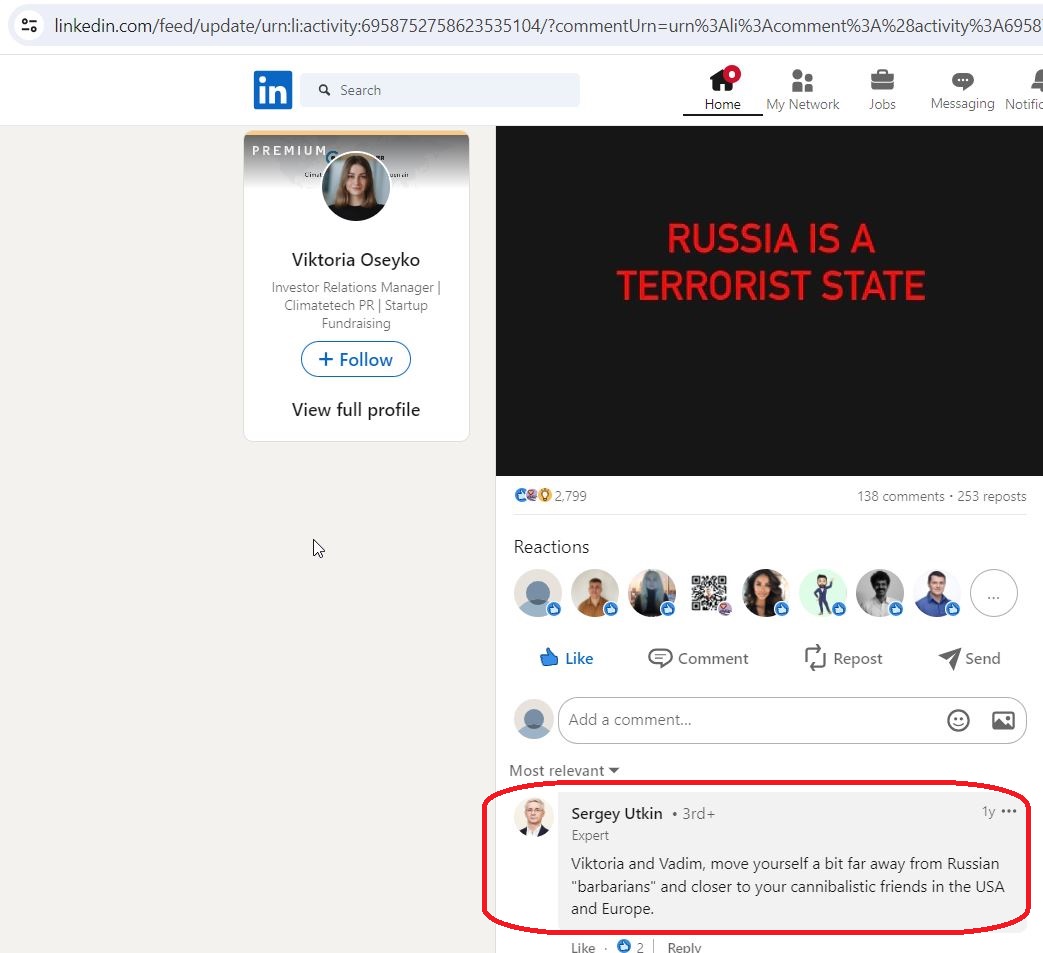Like Sergey Utkin's comment
Screen dimensions: 1043x953
(x=583, y=947)
